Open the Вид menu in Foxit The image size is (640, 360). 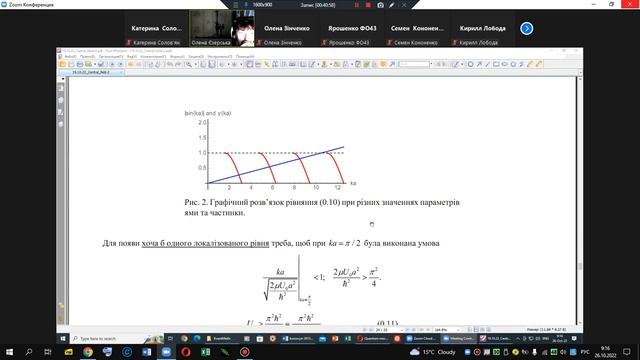[x=131, y=57]
